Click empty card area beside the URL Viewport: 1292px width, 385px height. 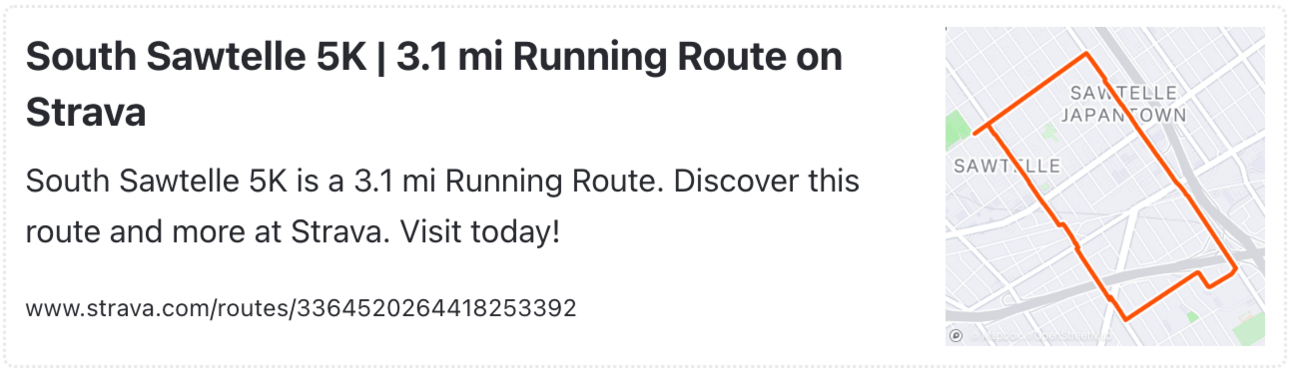[x=750, y=307]
